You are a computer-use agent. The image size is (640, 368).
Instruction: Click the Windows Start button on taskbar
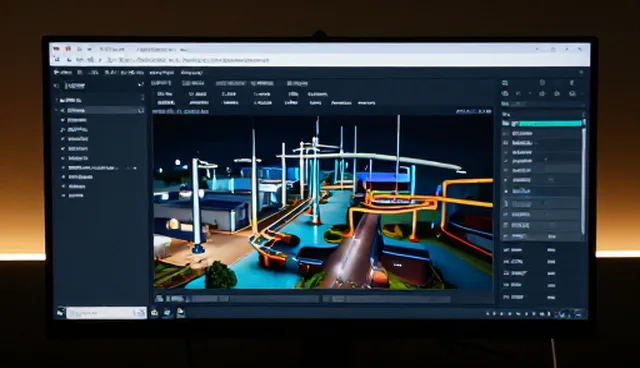coord(60,313)
